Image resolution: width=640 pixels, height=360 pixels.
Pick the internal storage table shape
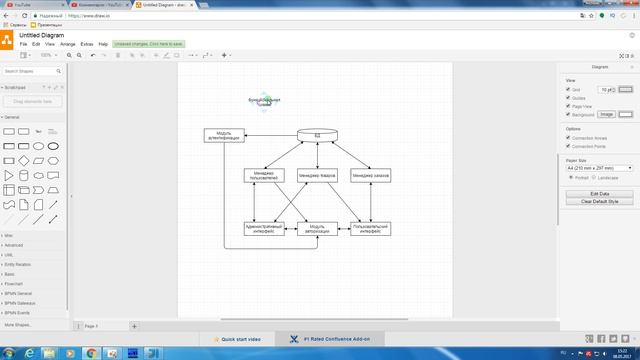point(9,190)
